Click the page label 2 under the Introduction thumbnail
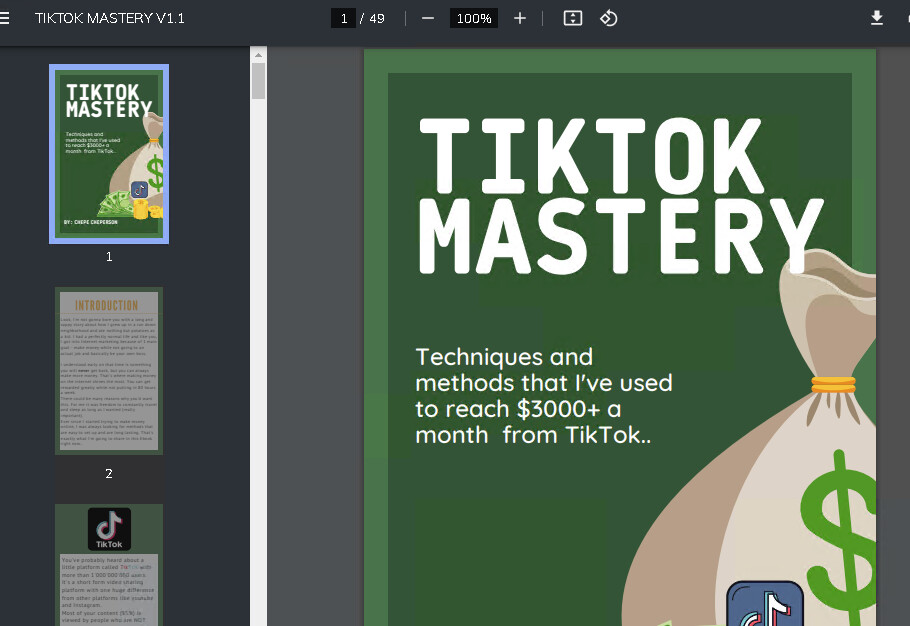 pyautogui.click(x=109, y=473)
